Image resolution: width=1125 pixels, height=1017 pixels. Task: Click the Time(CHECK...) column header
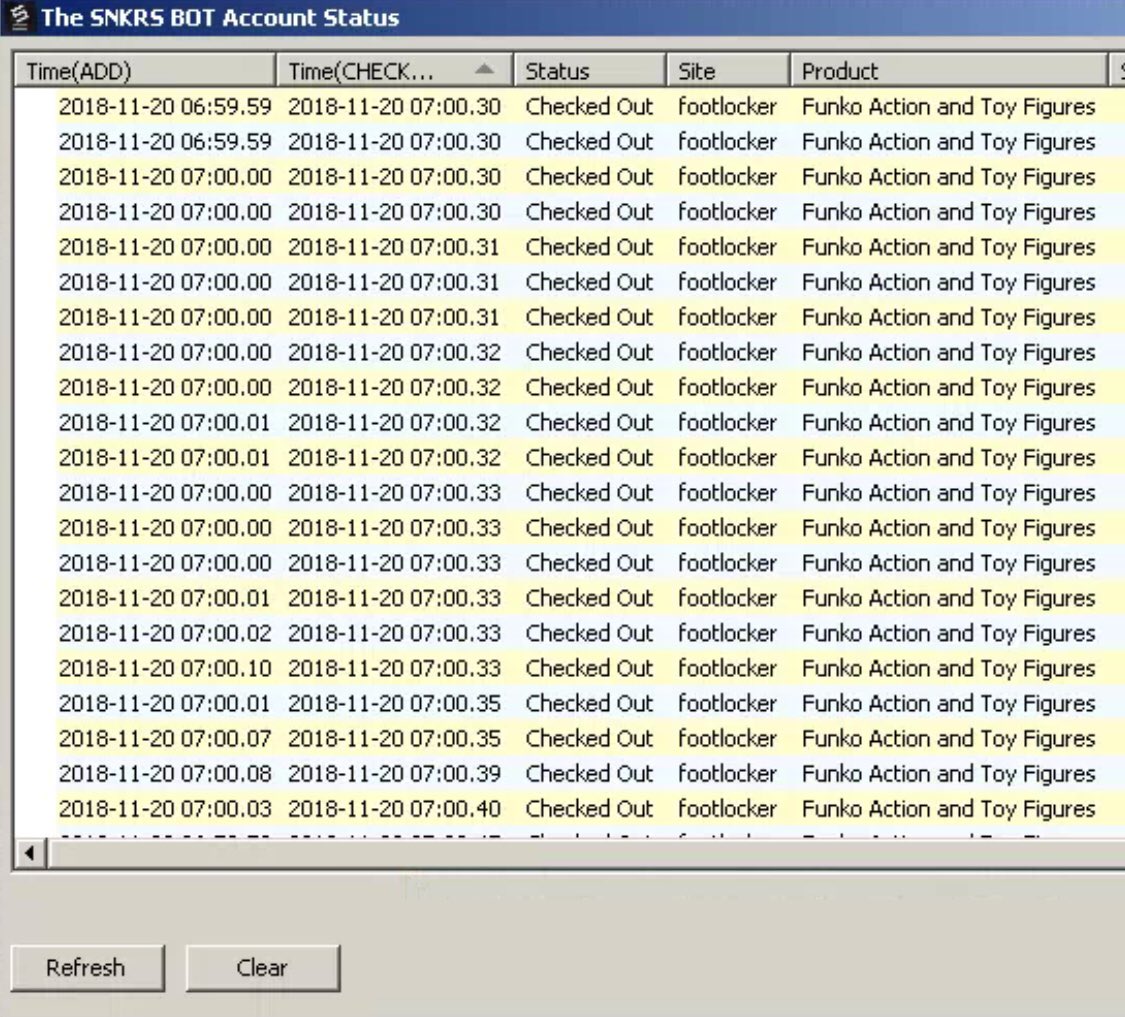pos(395,71)
